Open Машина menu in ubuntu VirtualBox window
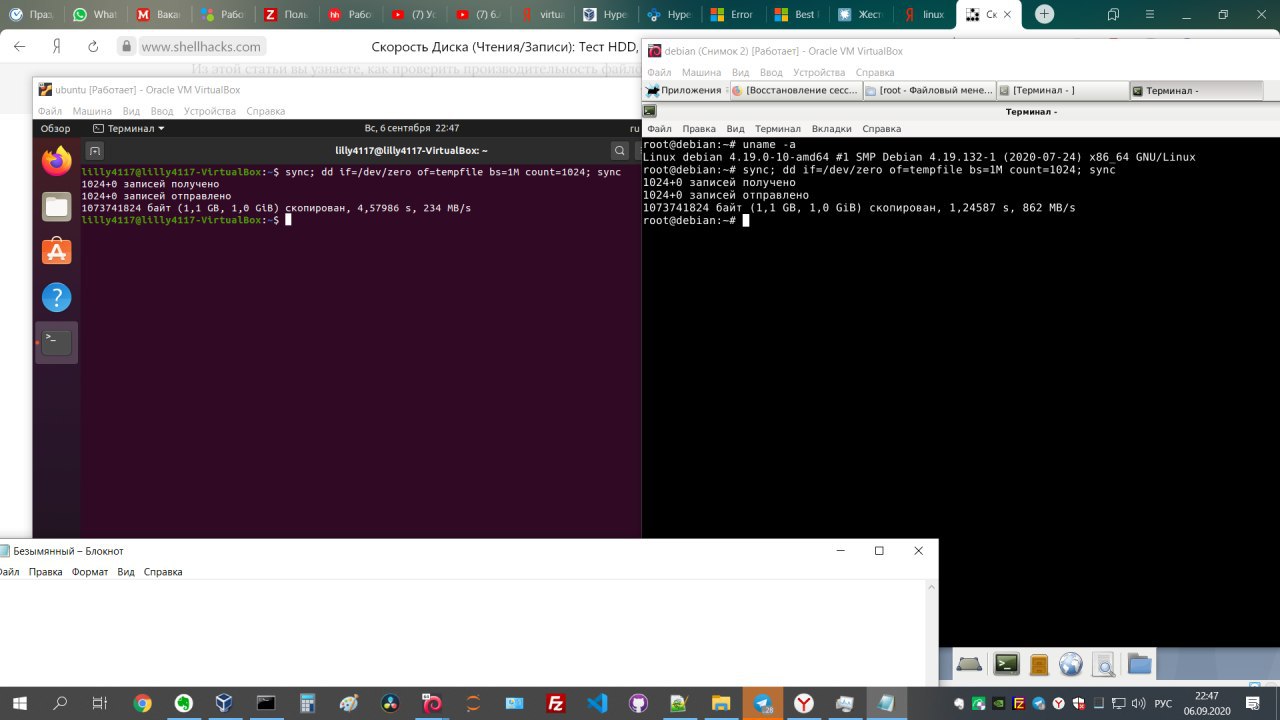1280x720 pixels. coord(92,111)
